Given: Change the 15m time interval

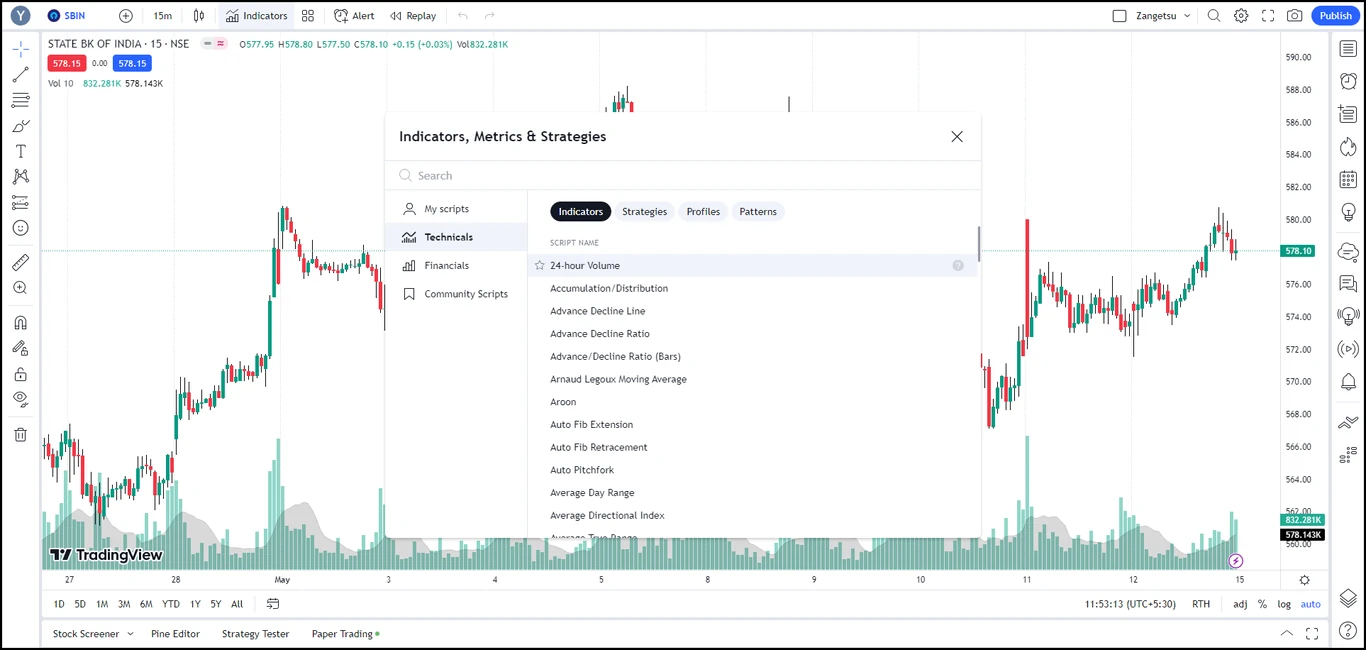Looking at the screenshot, I should tap(162, 16).
